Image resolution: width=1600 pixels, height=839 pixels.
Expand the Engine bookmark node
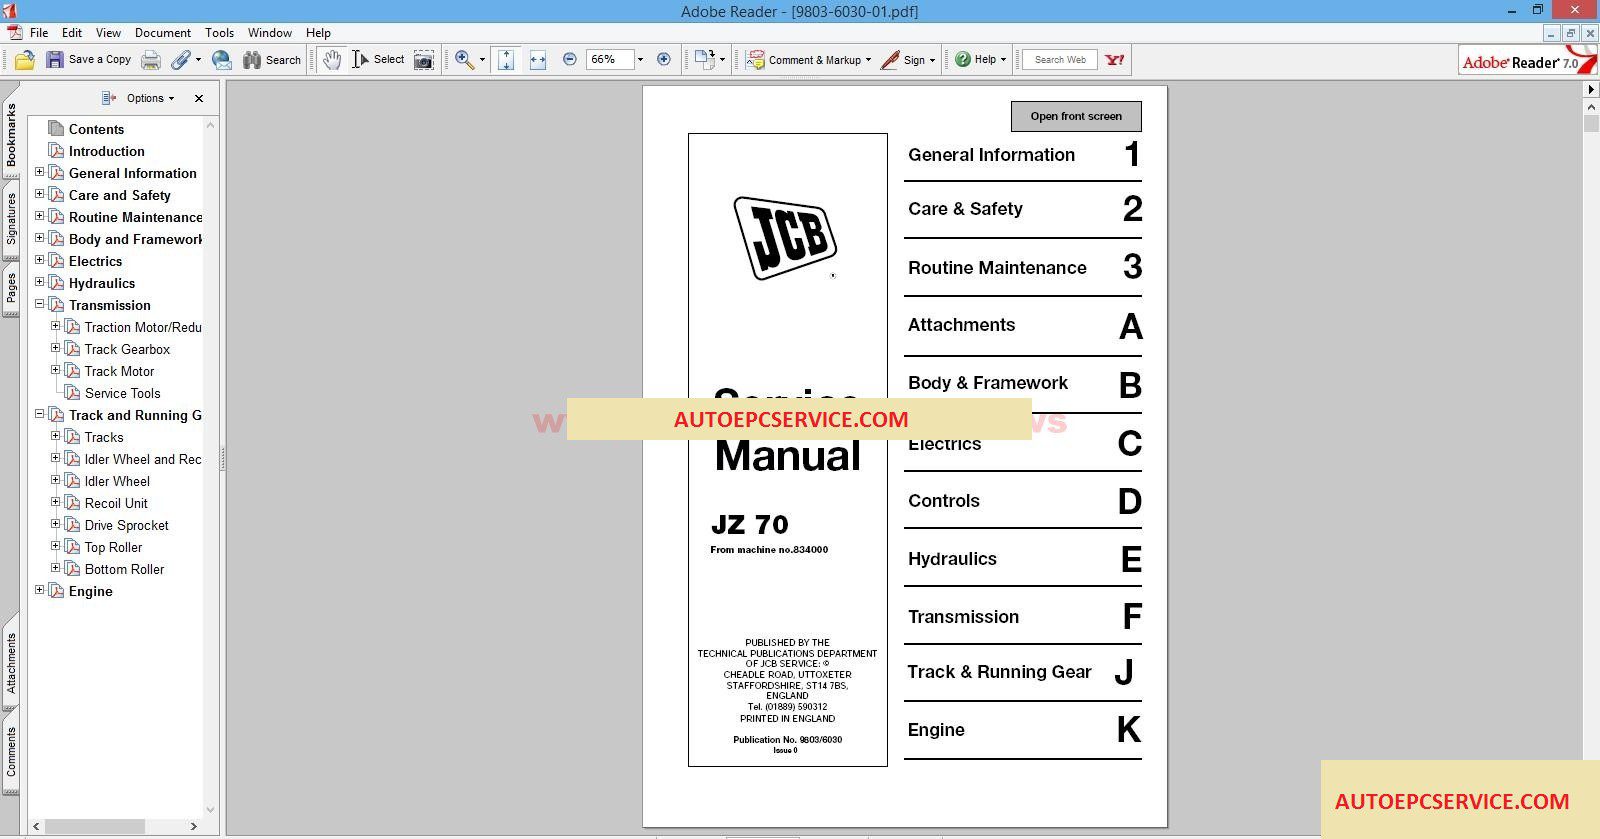coord(40,590)
